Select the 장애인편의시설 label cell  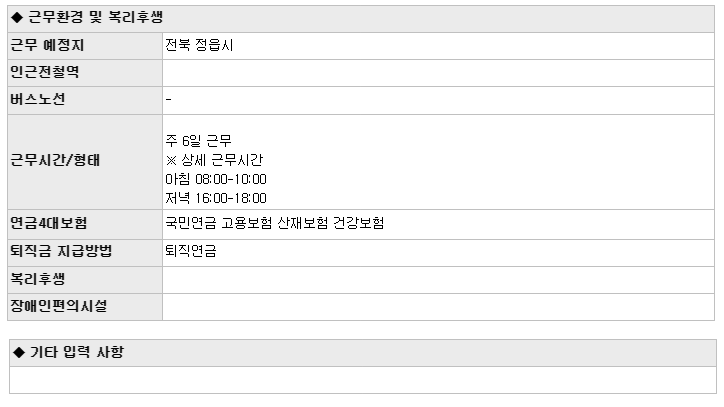tap(85, 307)
